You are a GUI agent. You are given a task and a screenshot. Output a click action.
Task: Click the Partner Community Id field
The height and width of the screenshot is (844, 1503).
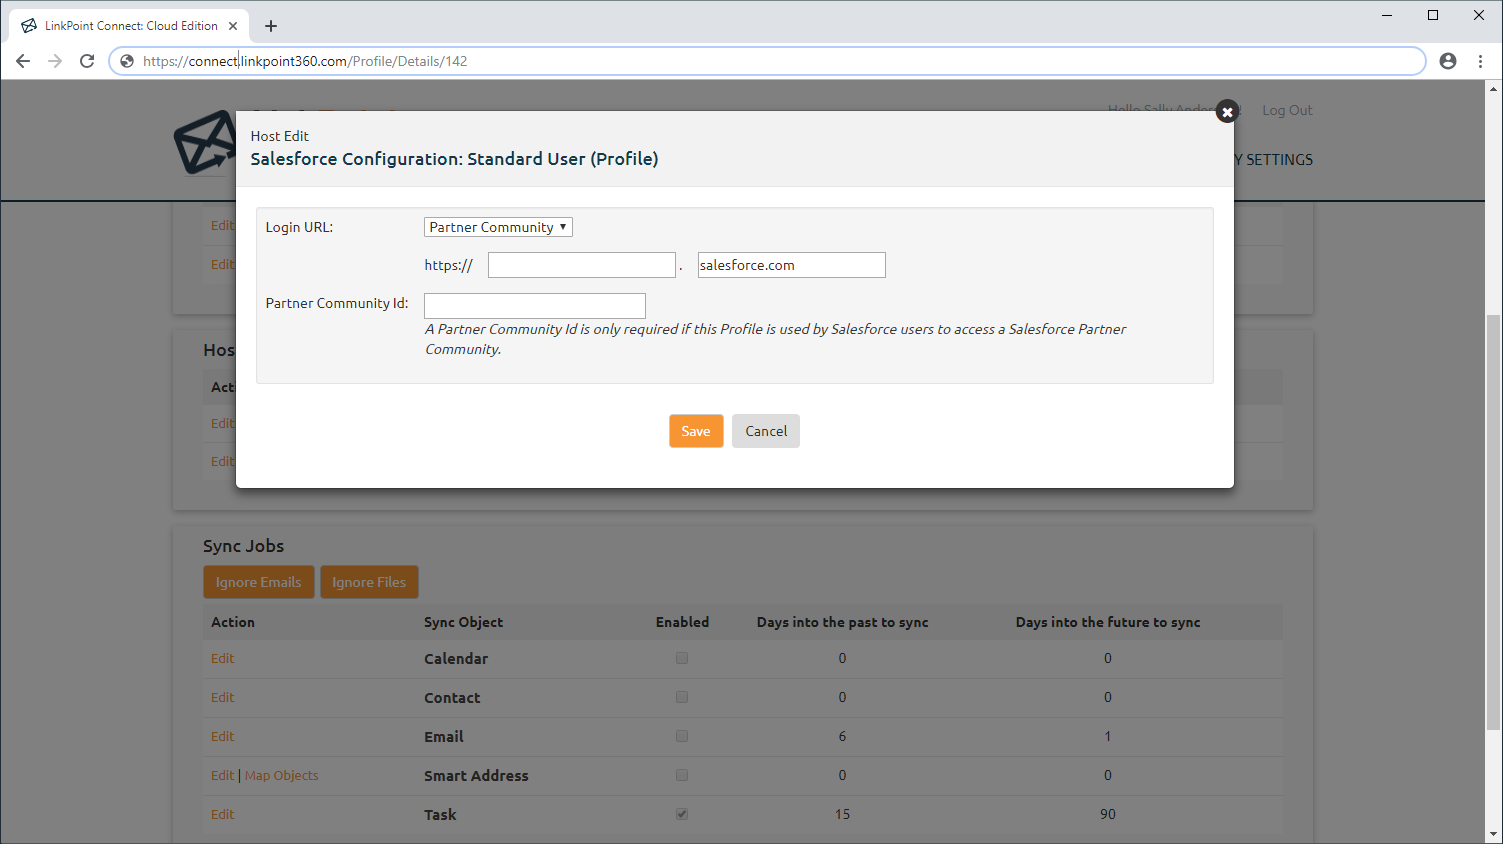(535, 305)
